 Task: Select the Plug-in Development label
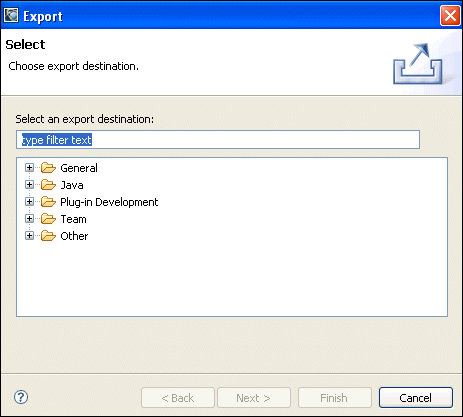point(109,202)
